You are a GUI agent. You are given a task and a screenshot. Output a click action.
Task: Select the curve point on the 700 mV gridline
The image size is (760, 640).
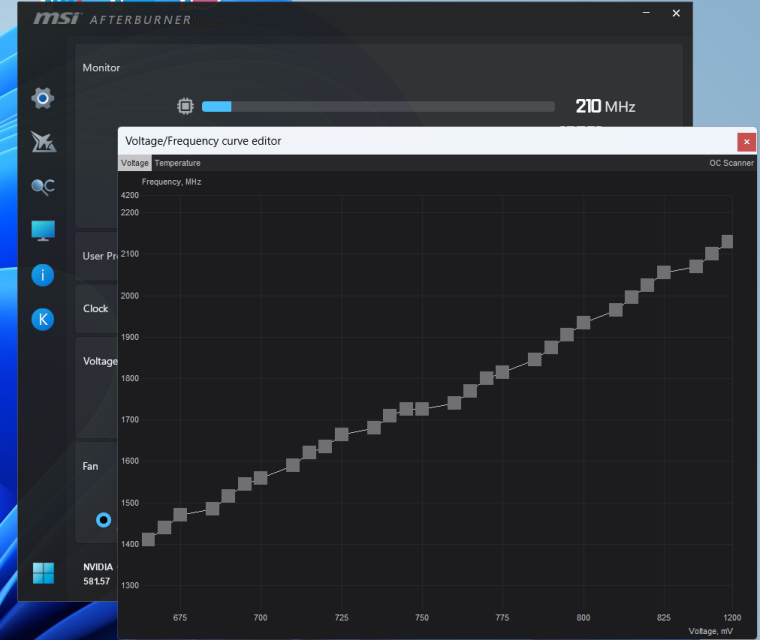coord(261,478)
